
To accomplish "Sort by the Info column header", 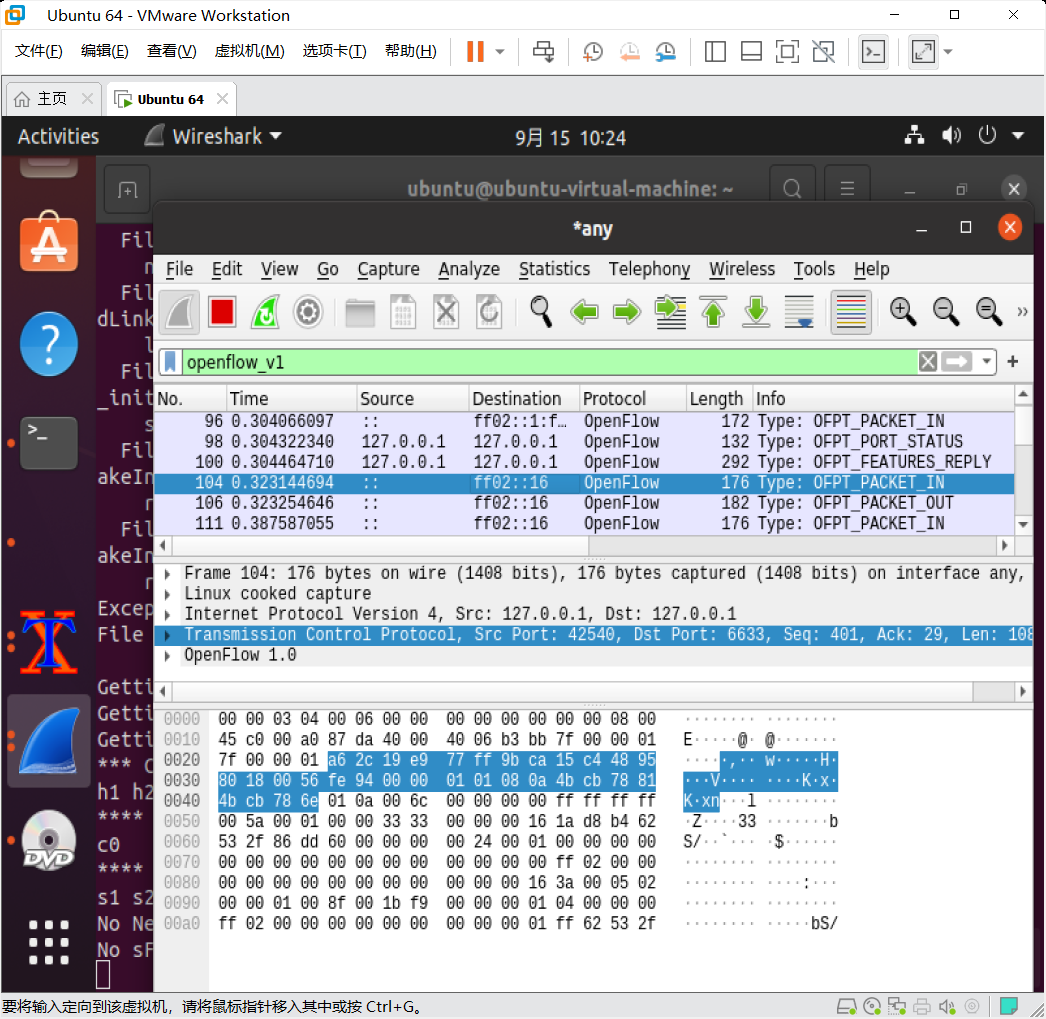I will (x=883, y=399).
